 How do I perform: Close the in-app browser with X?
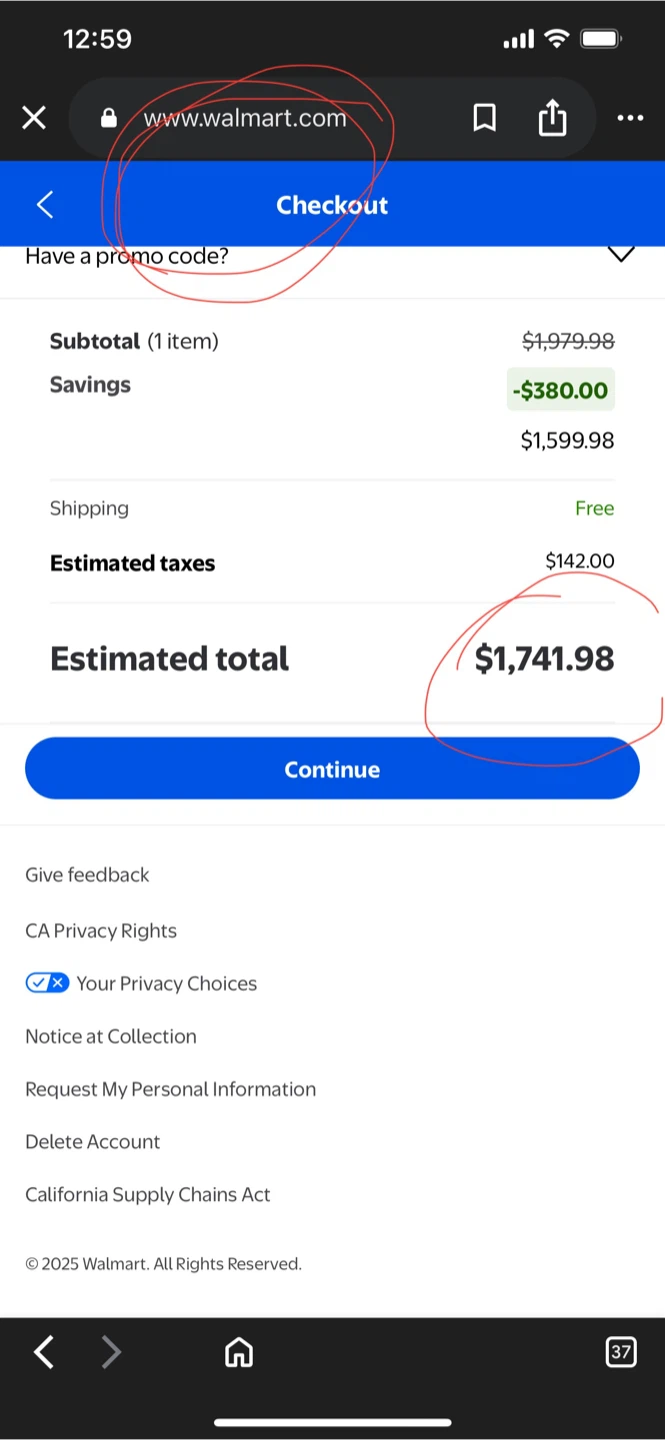pos(34,119)
